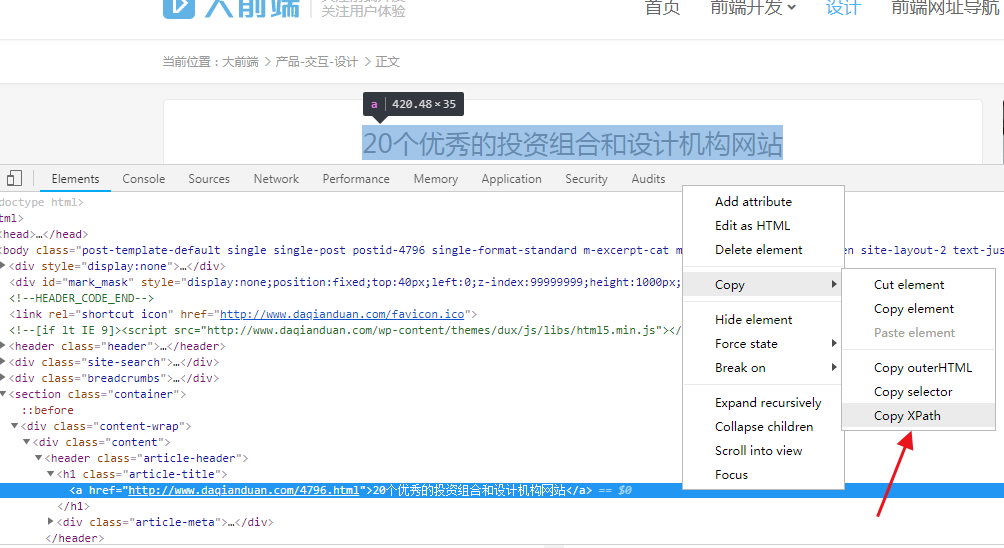
Task: Select Edit as HTML menu entry
Action: [x=763, y=226]
